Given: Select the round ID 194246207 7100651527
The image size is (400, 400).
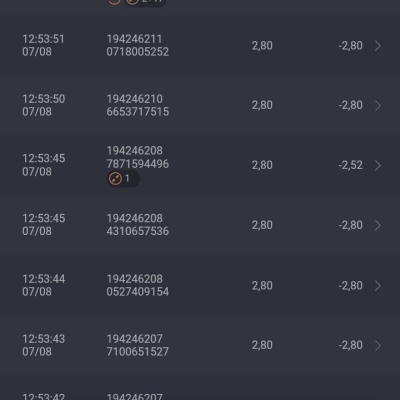Looking at the screenshot, I should (x=138, y=345).
